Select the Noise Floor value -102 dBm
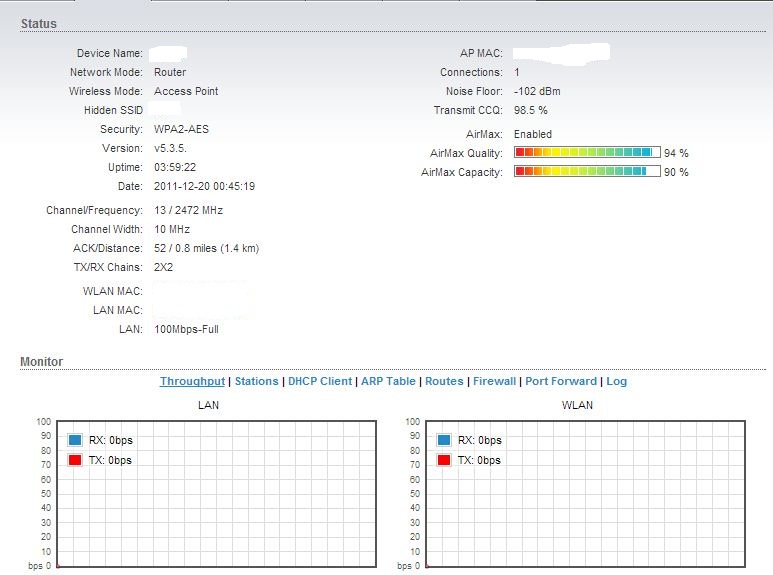The image size is (773, 575). (x=537, y=91)
